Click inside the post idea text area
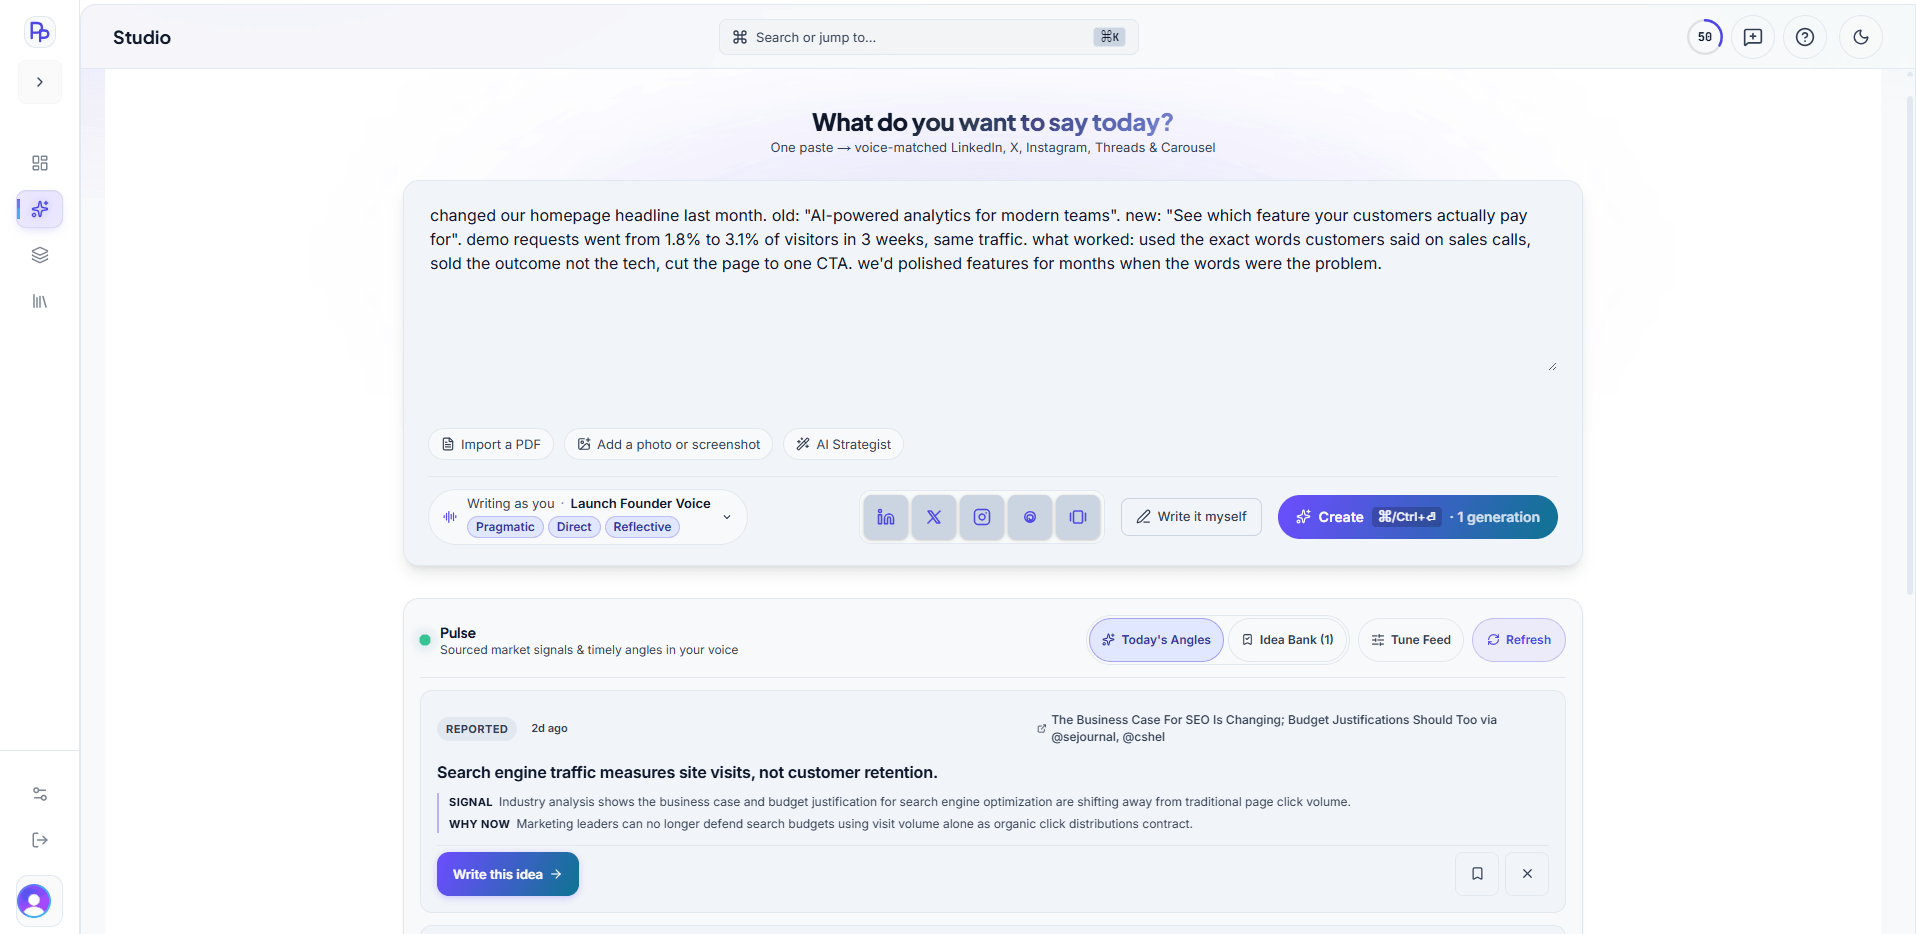The image size is (1916, 934). pos(992,288)
